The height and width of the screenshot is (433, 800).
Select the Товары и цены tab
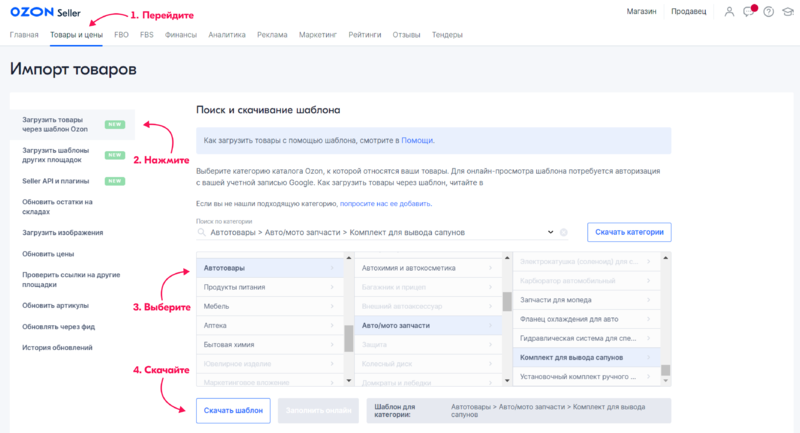pos(76,35)
